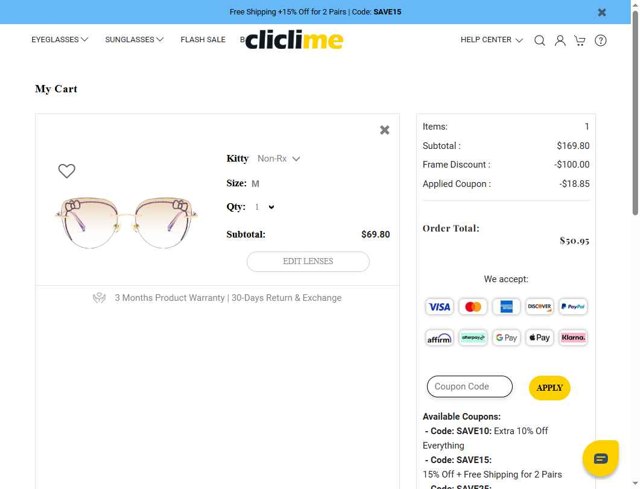Click the Klarna payment icon

pos(573,338)
